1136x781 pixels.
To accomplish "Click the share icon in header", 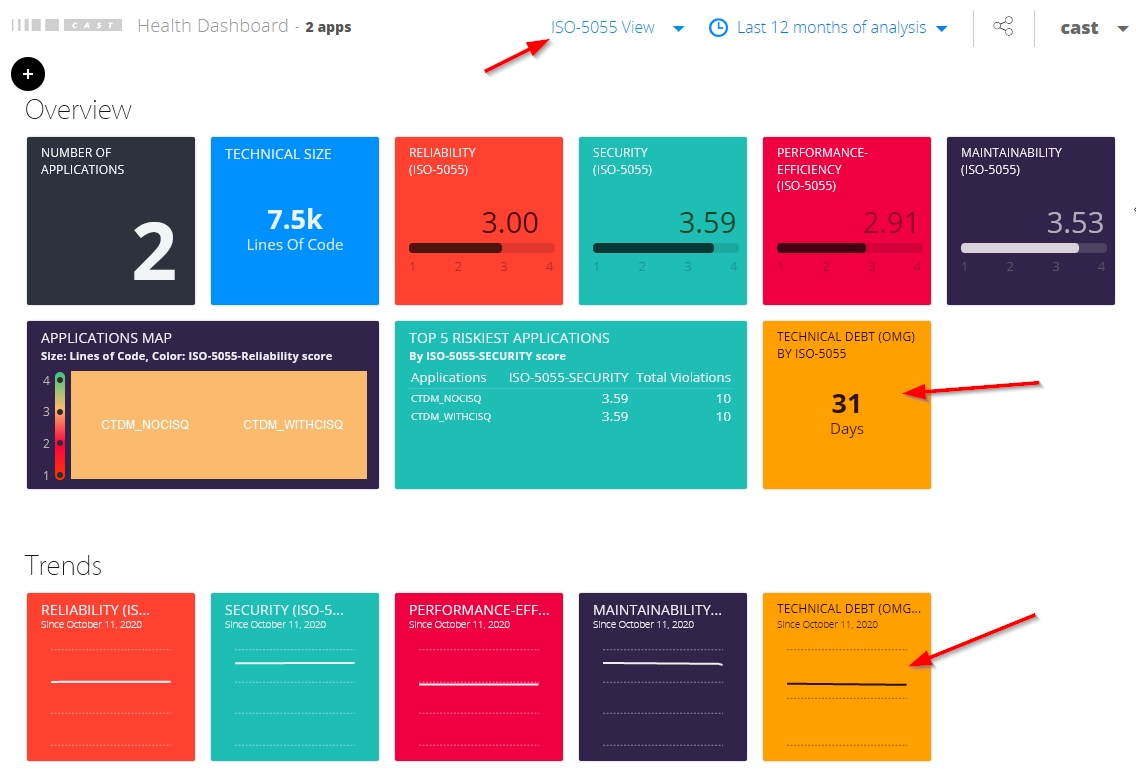I will 1003,27.
